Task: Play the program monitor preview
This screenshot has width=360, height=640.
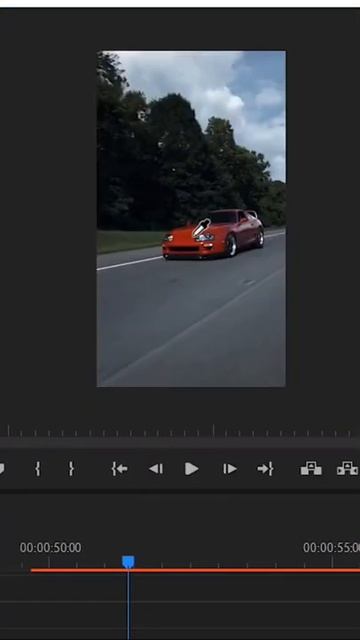Action: click(191, 469)
